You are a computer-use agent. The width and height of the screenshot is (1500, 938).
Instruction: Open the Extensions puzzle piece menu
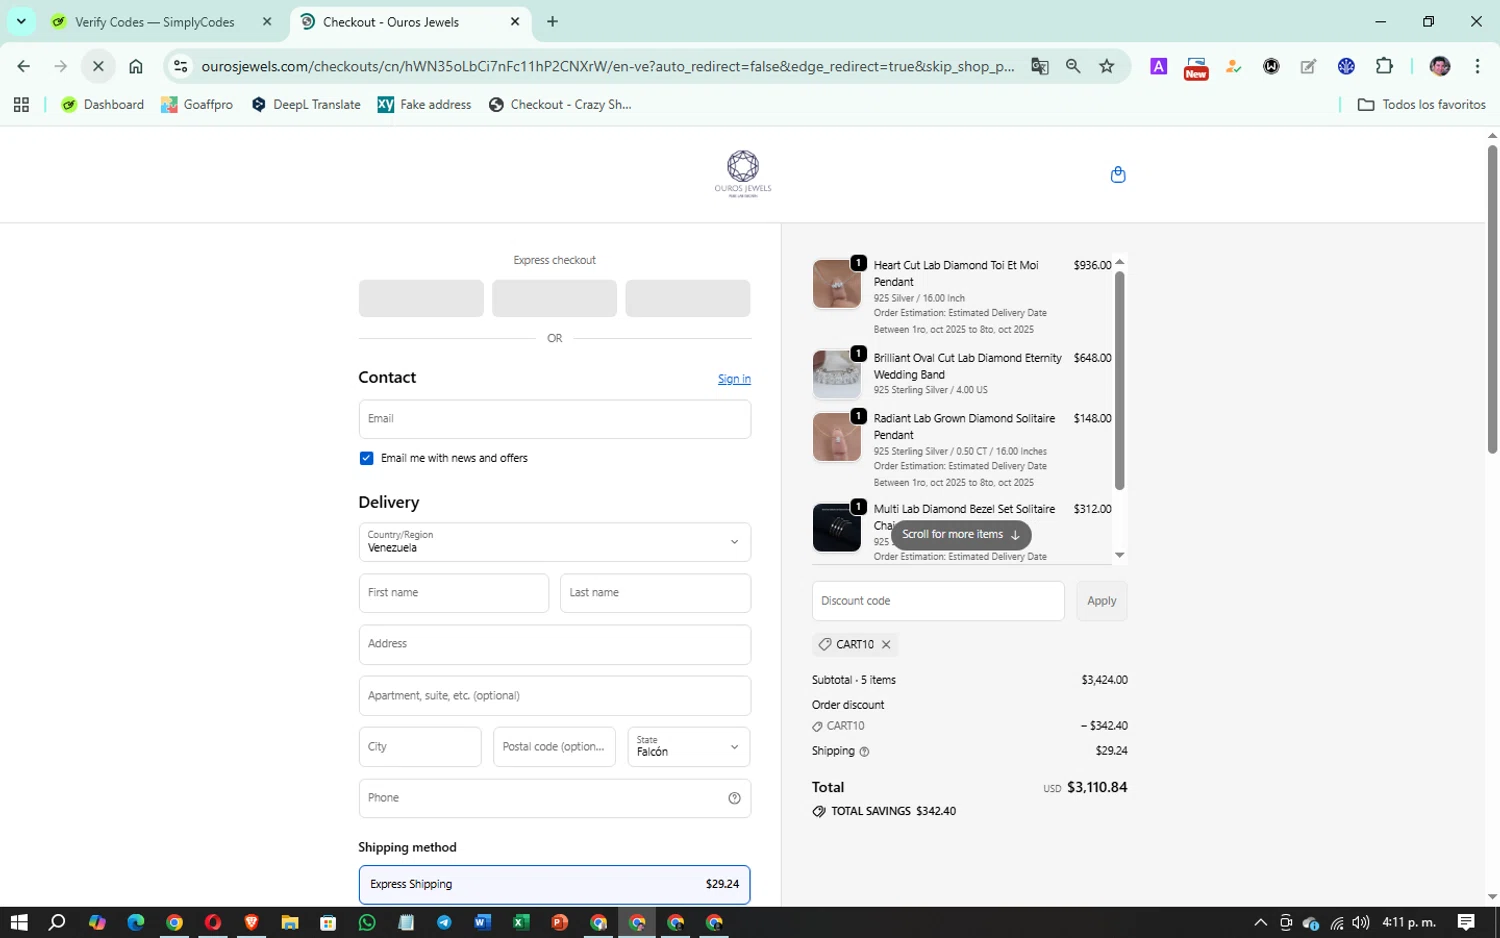(x=1384, y=66)
